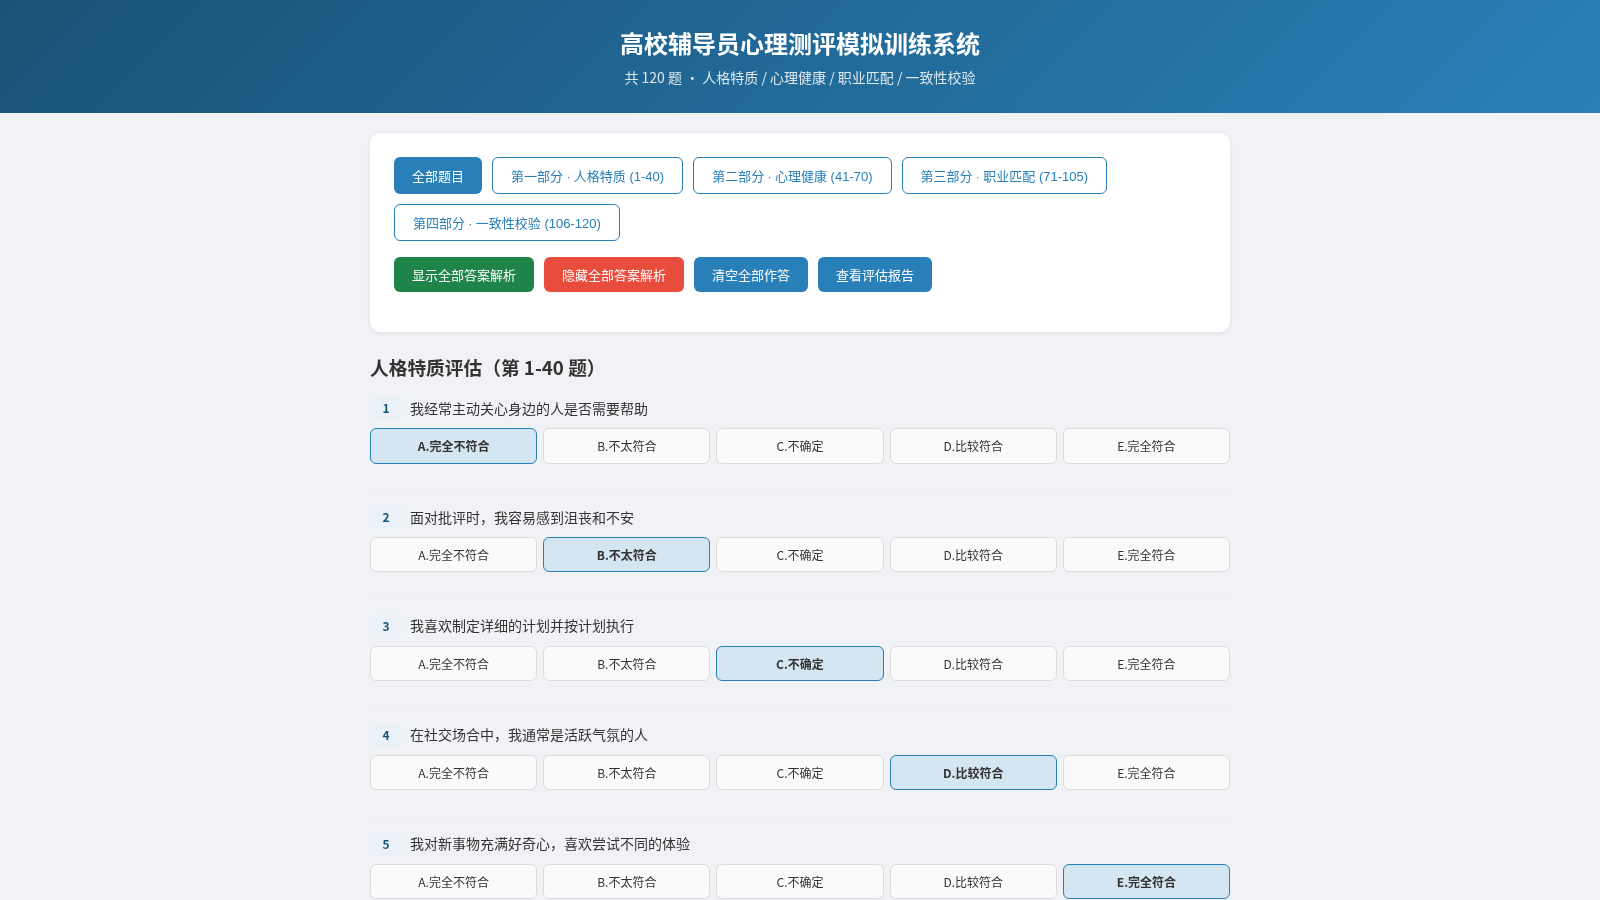
Task: Select D.比较符合 for question 4
Action: pyautogui.click(x=973, y=773)
